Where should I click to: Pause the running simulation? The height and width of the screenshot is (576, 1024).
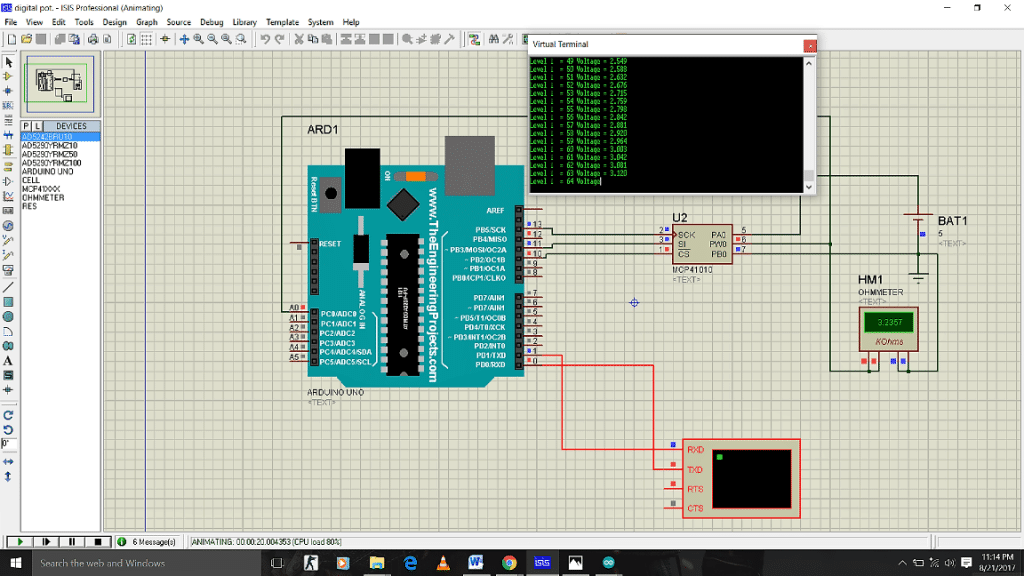(x=72, y=541)
